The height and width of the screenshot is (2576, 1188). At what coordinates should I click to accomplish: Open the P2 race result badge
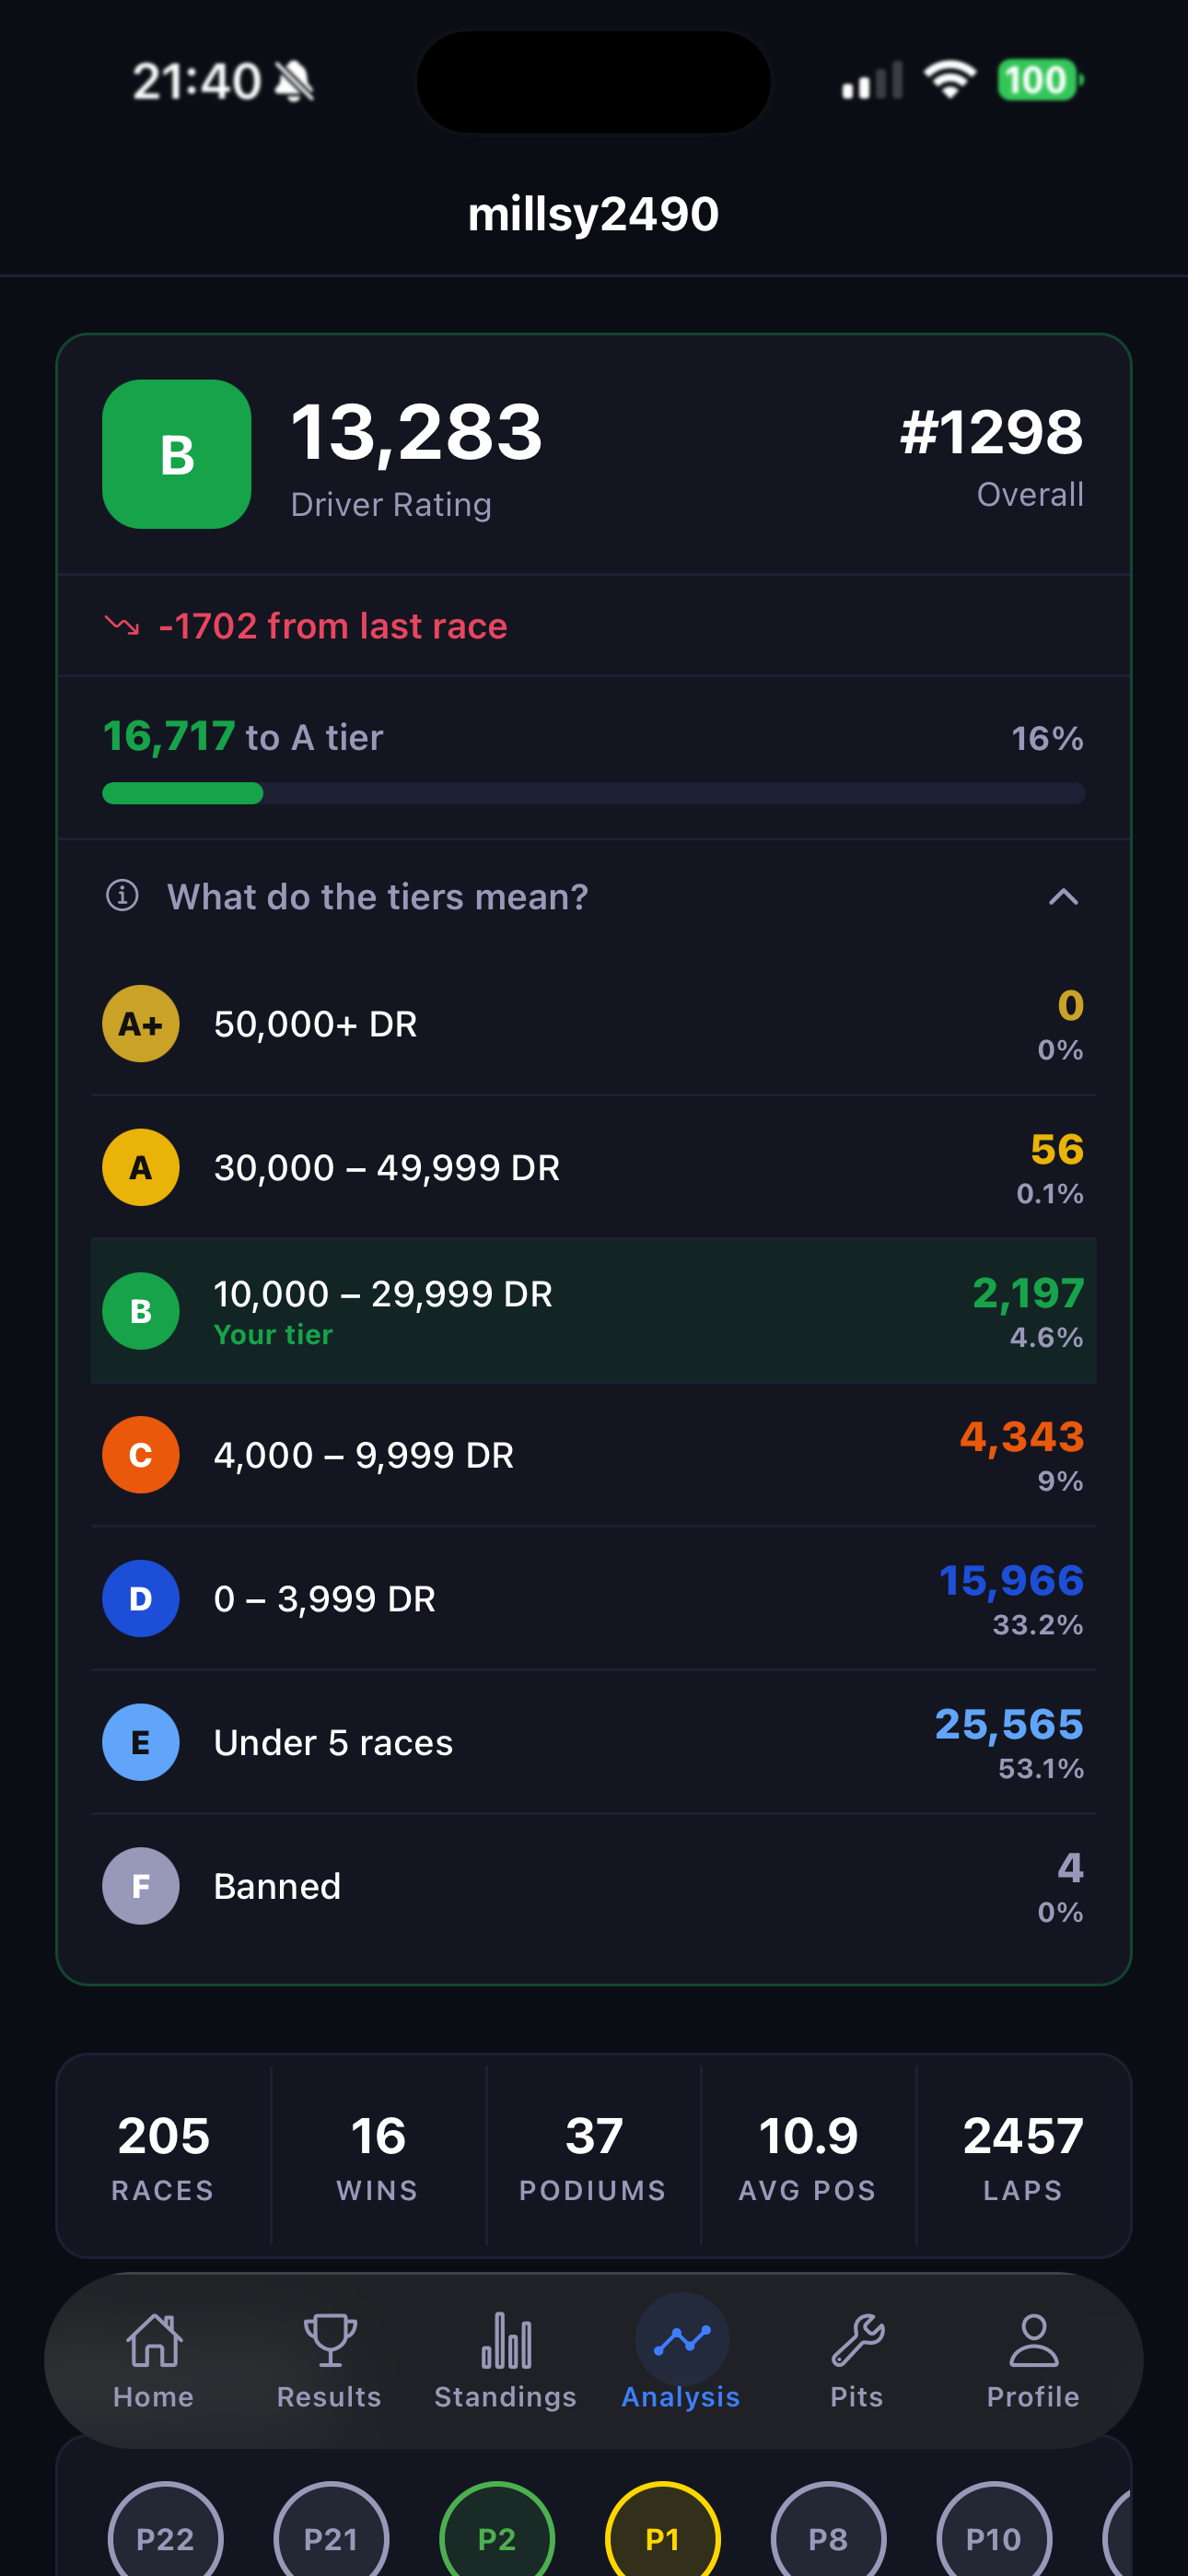click(x=497, y=2530)
